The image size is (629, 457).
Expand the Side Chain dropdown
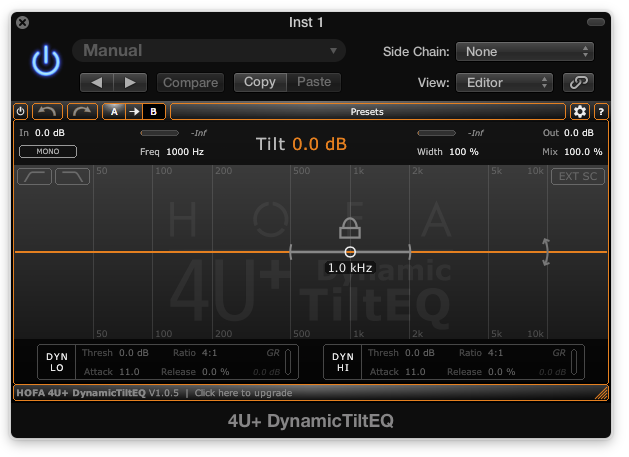coord(525,52)
